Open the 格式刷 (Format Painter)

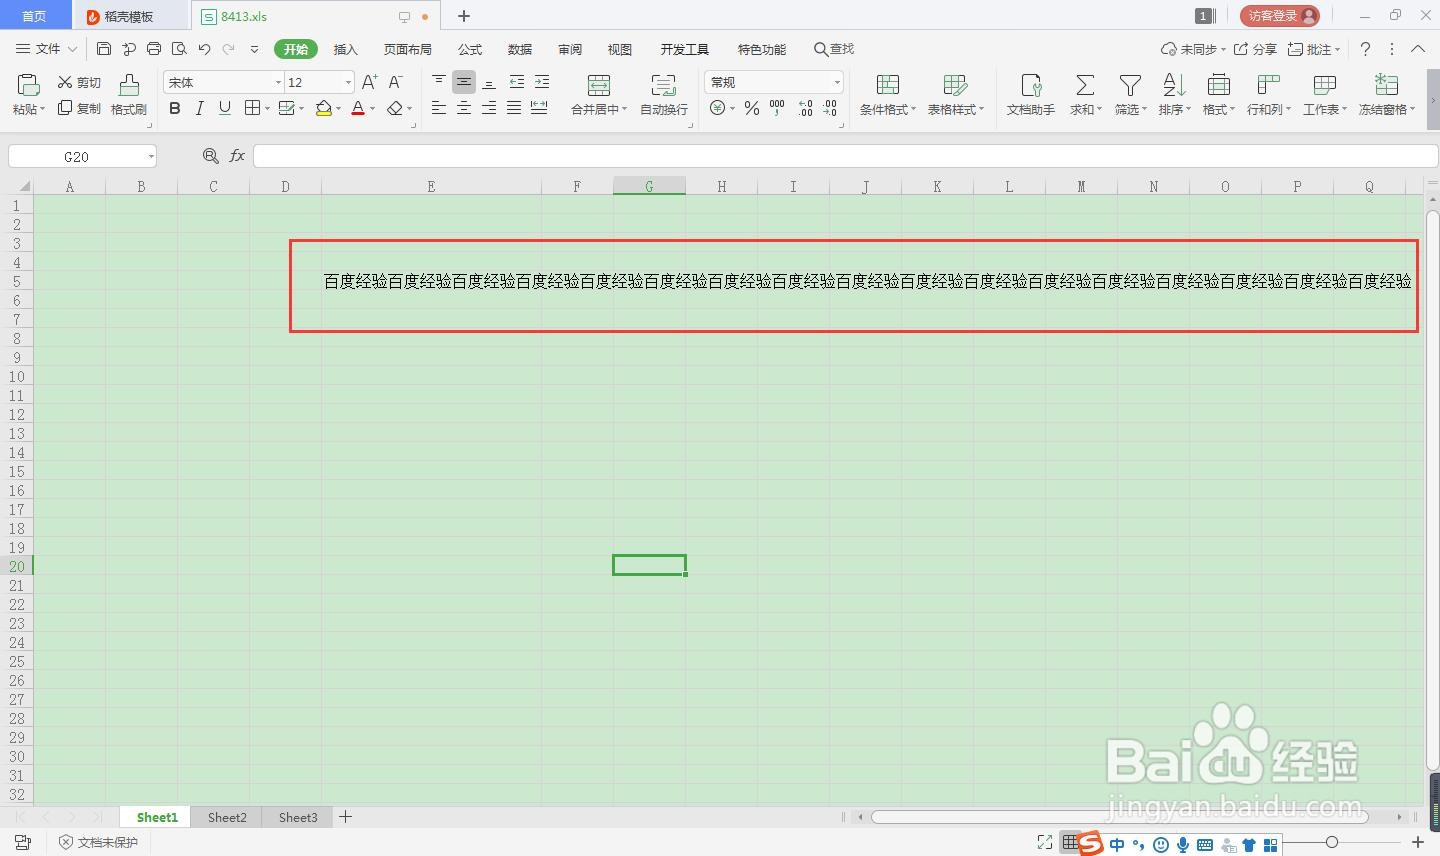click(128, 95)
